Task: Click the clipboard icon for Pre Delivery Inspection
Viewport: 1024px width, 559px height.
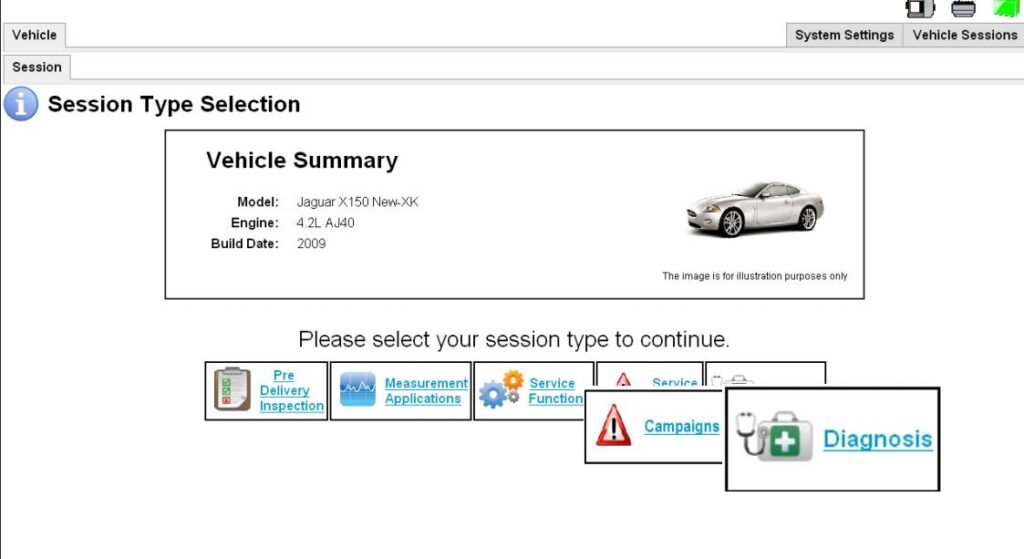Action: pyautogui.click(x=232, y=390)
